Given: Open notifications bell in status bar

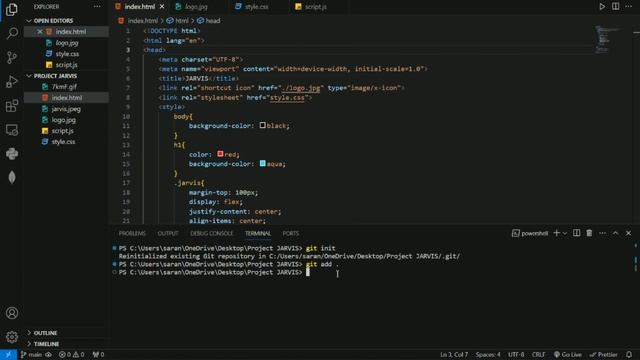Looking at the screenshot, I should pos(629,354).
